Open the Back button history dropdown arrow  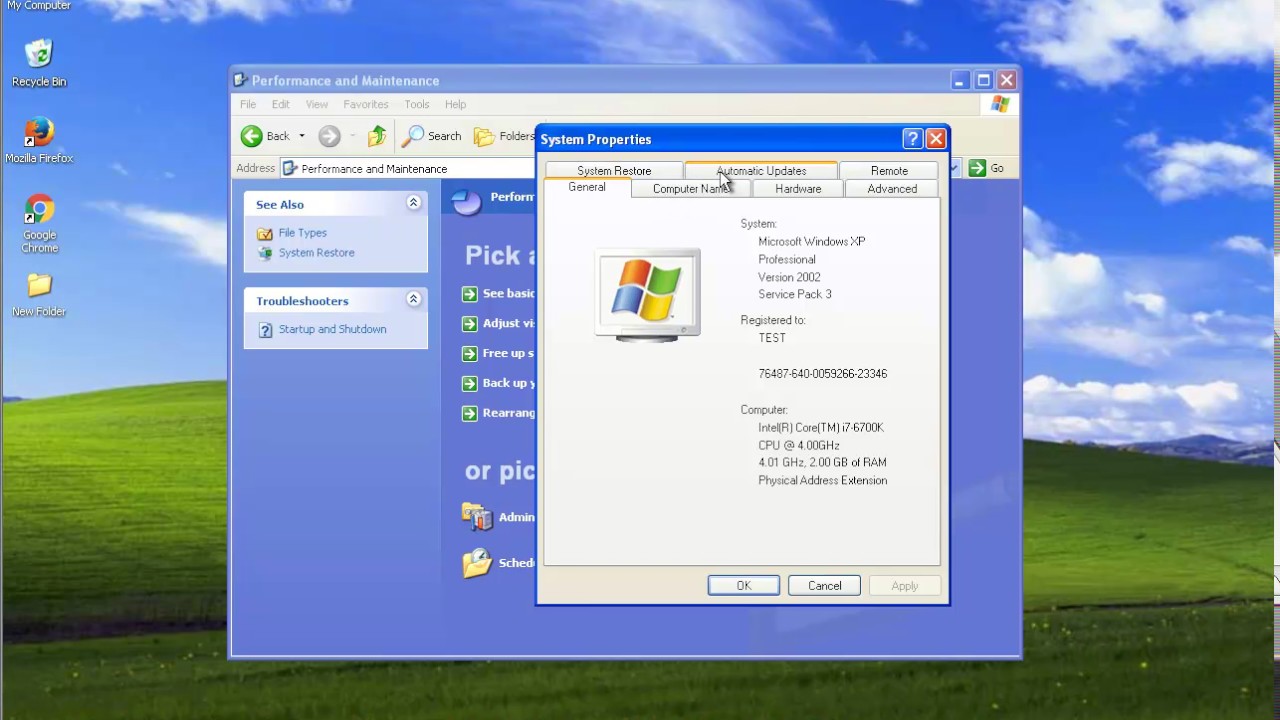pyautogui.click(x=302, y=136)
